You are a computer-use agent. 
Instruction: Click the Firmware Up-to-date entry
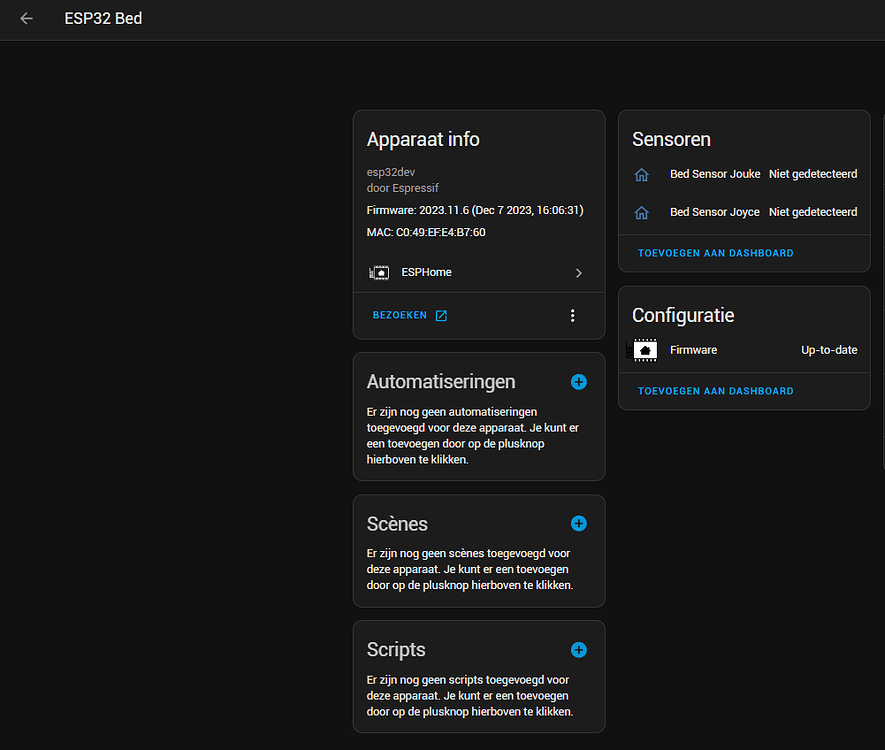(829, 350)
